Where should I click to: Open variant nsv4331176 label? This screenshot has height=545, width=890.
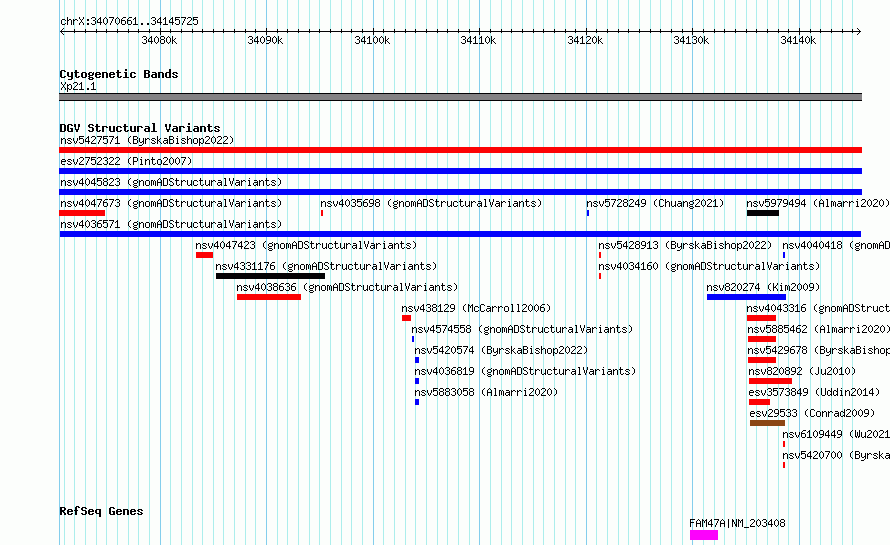click(x=326, y=266)
